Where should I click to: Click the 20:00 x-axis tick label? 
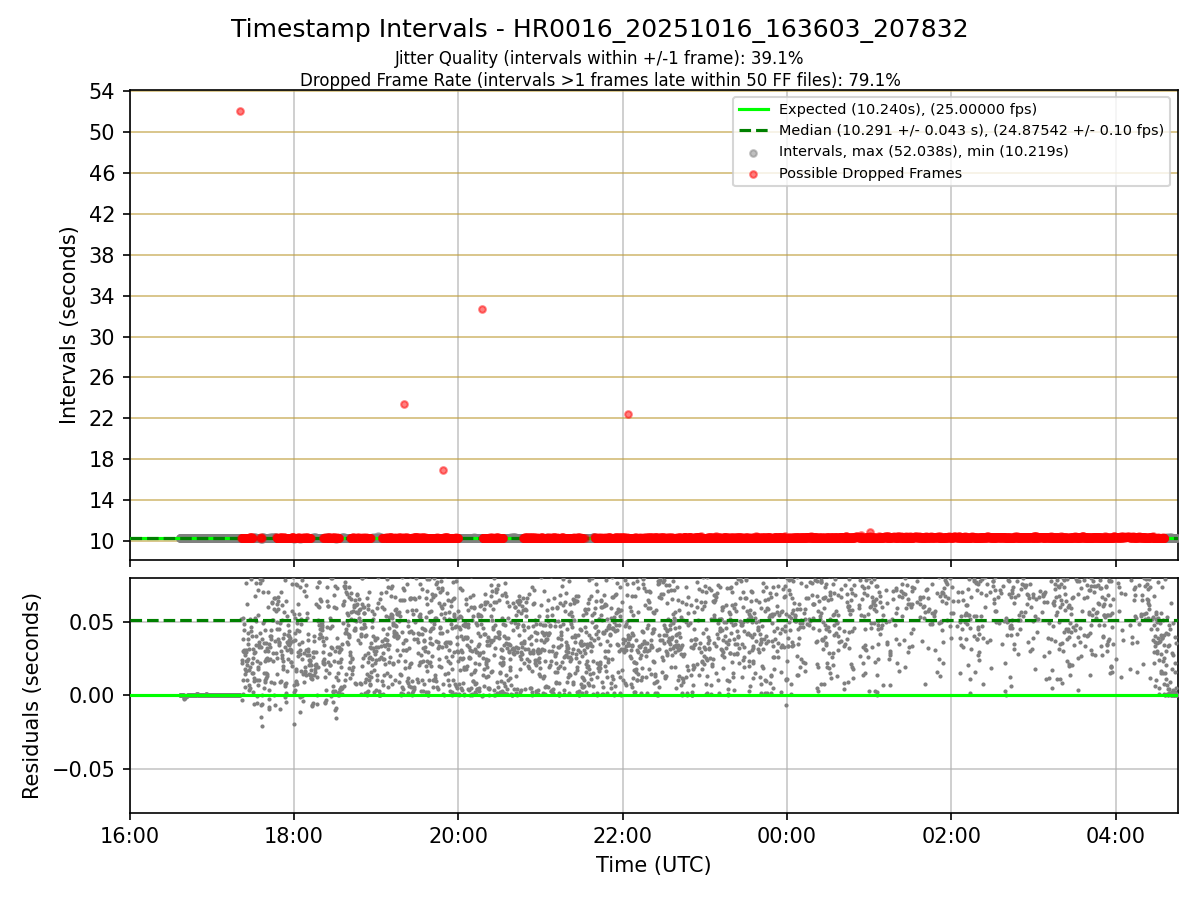point(458,835)
